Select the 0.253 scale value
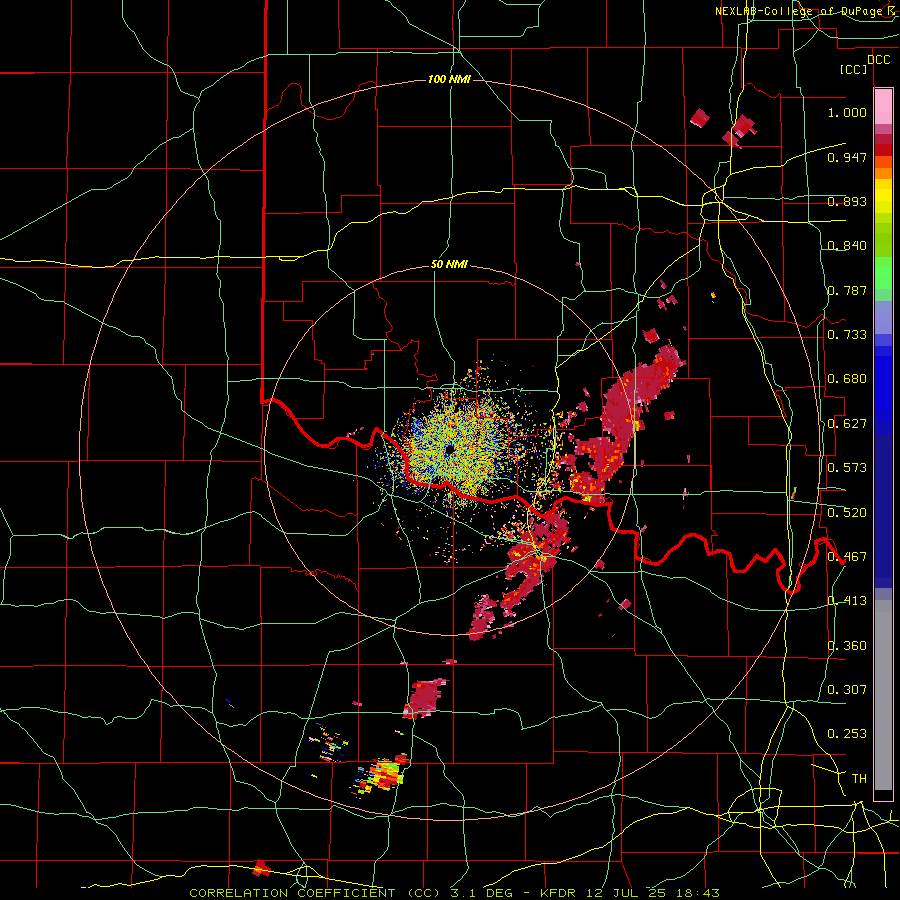 (847, 734)
